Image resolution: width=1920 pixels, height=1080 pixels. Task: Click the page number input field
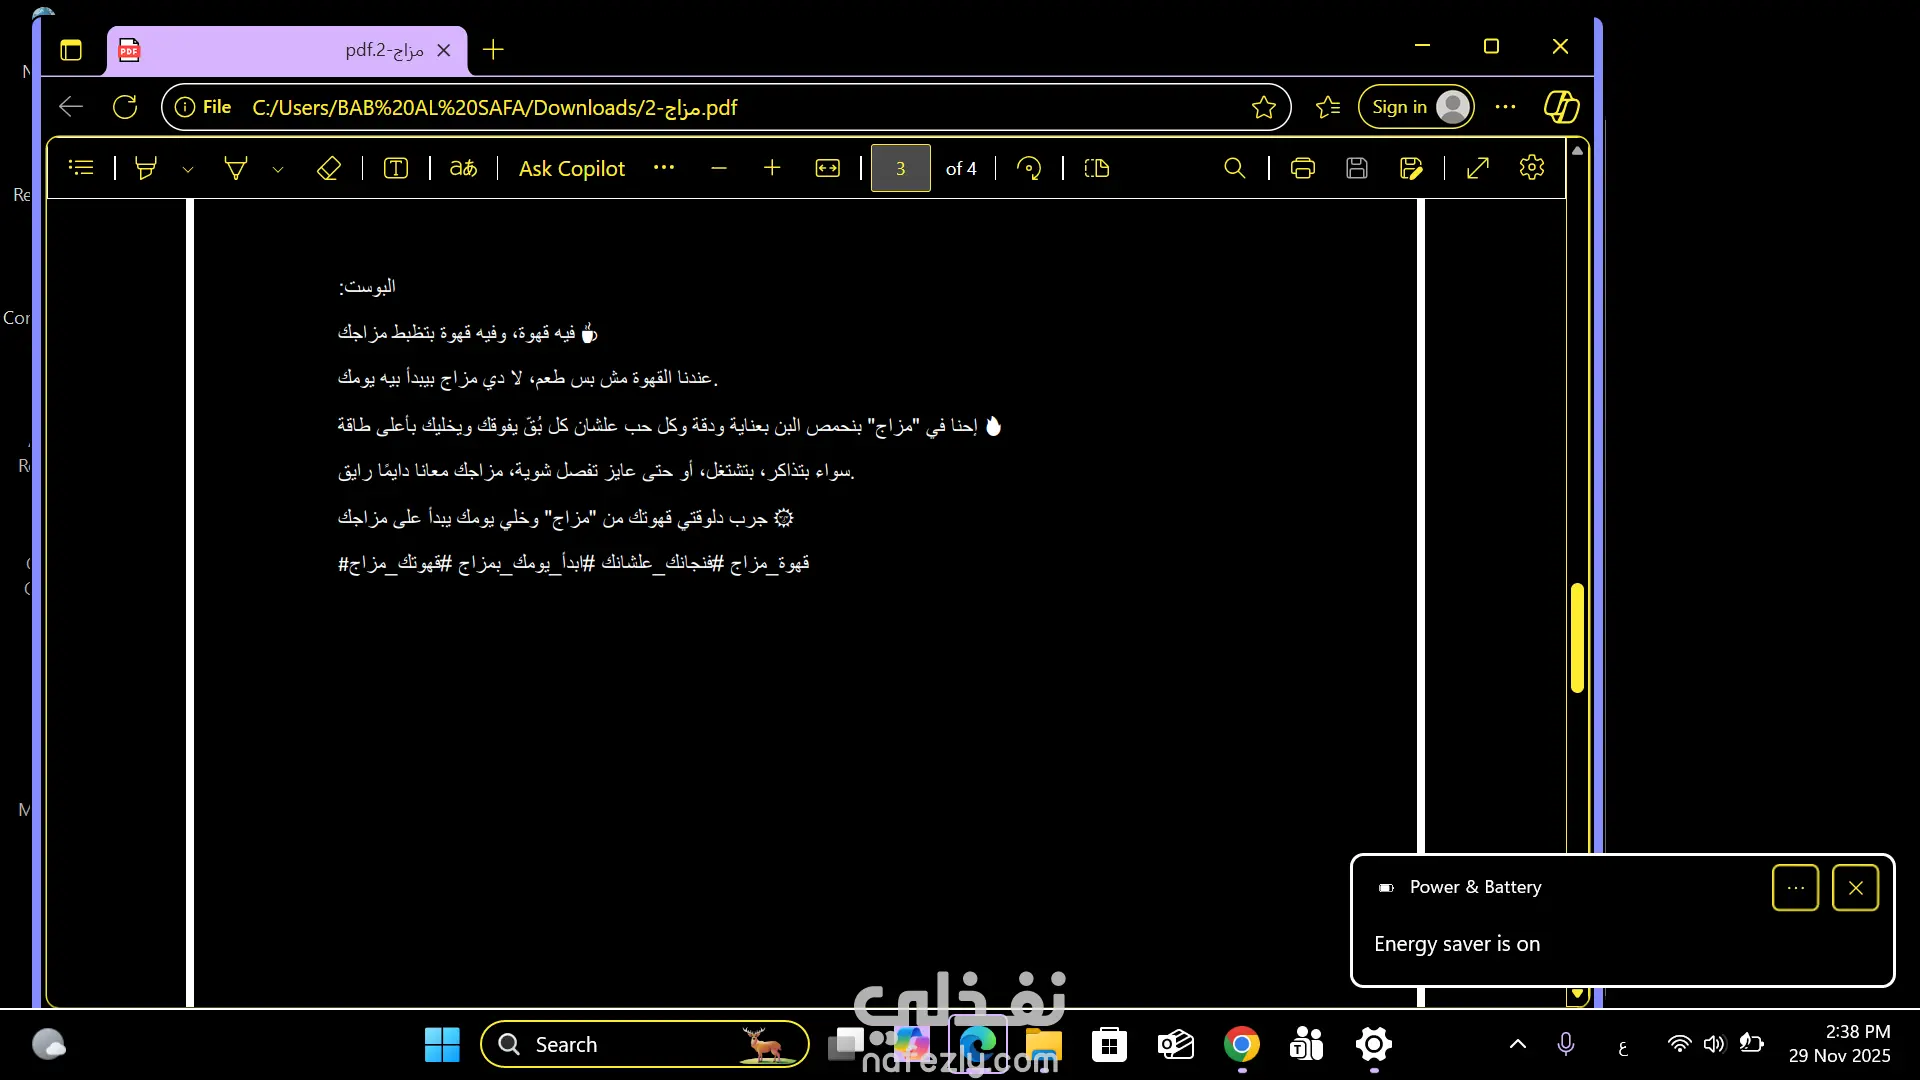point(900,168)
